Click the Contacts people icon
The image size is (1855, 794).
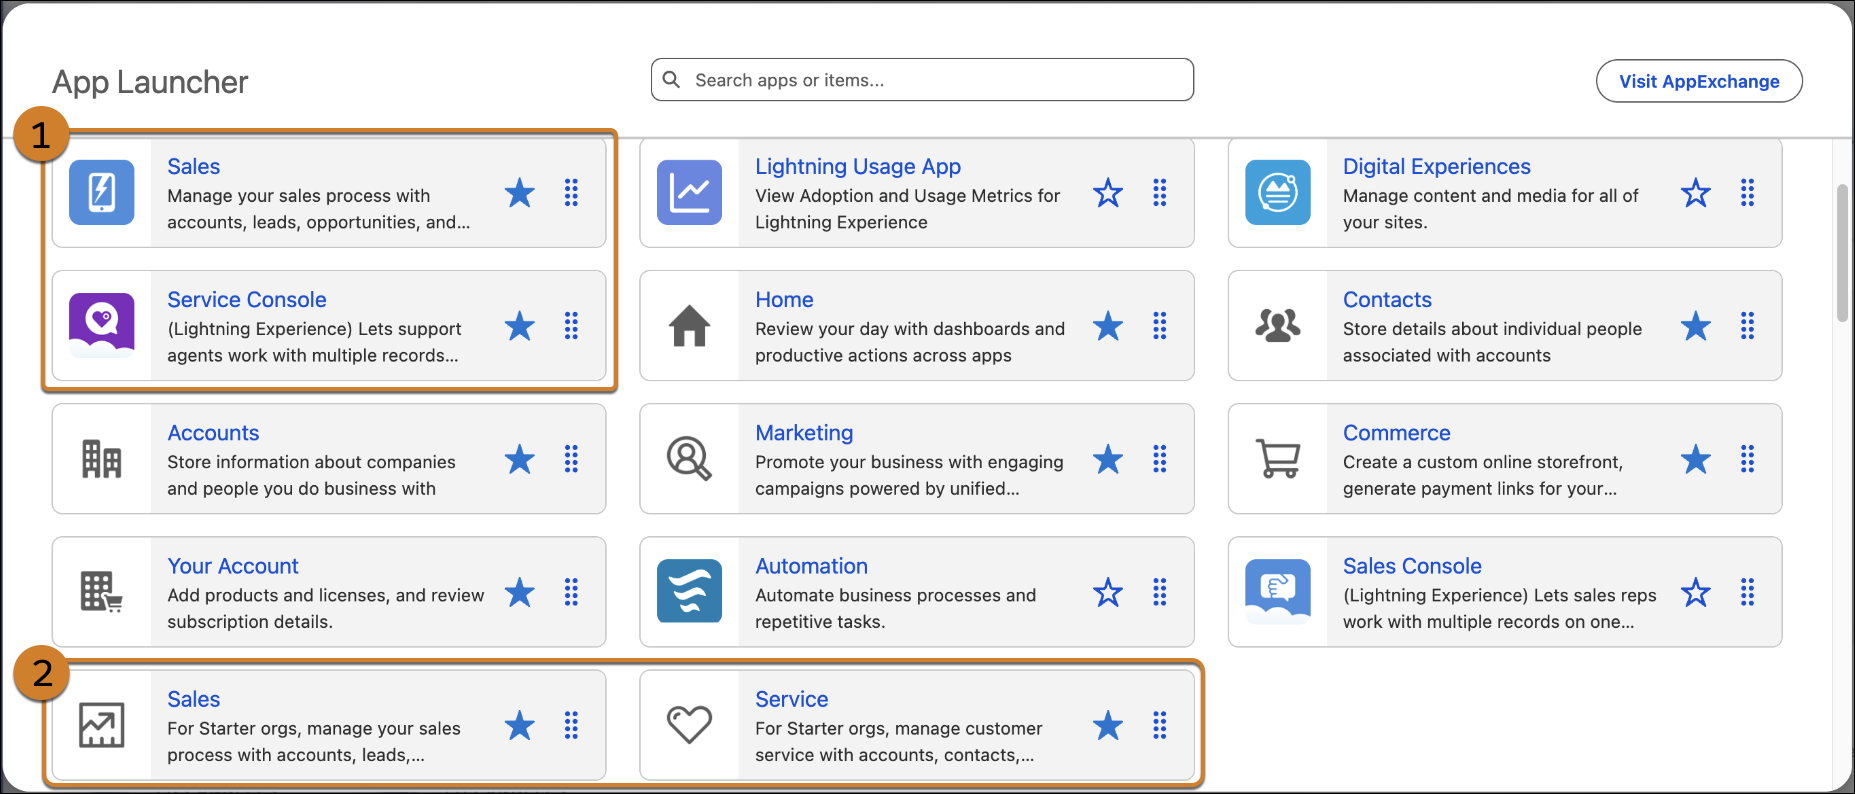point(1278,325)
